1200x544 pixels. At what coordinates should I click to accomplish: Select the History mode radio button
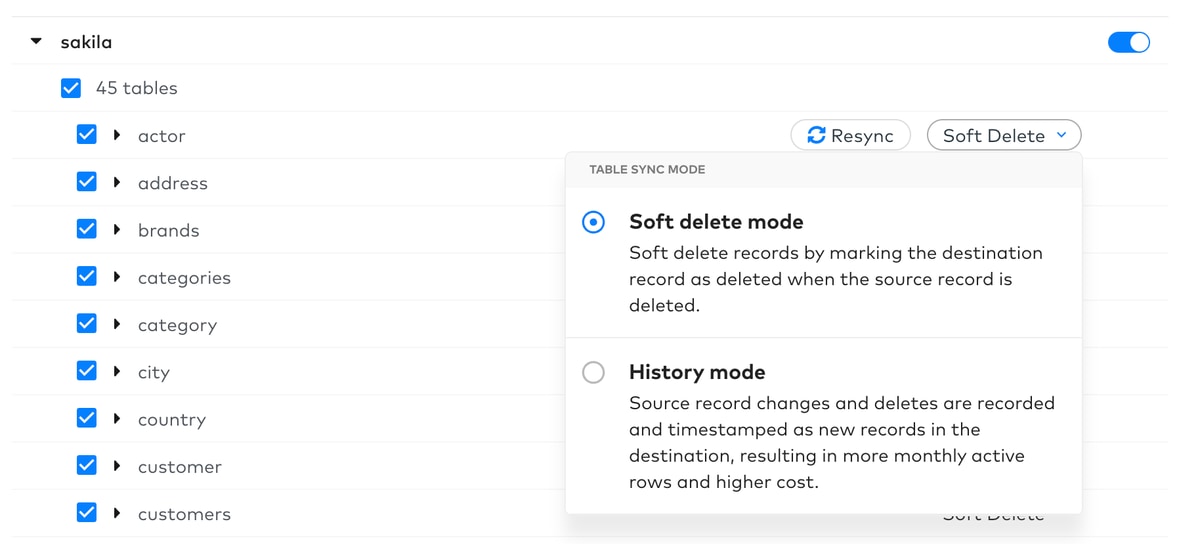pos(593,372)
